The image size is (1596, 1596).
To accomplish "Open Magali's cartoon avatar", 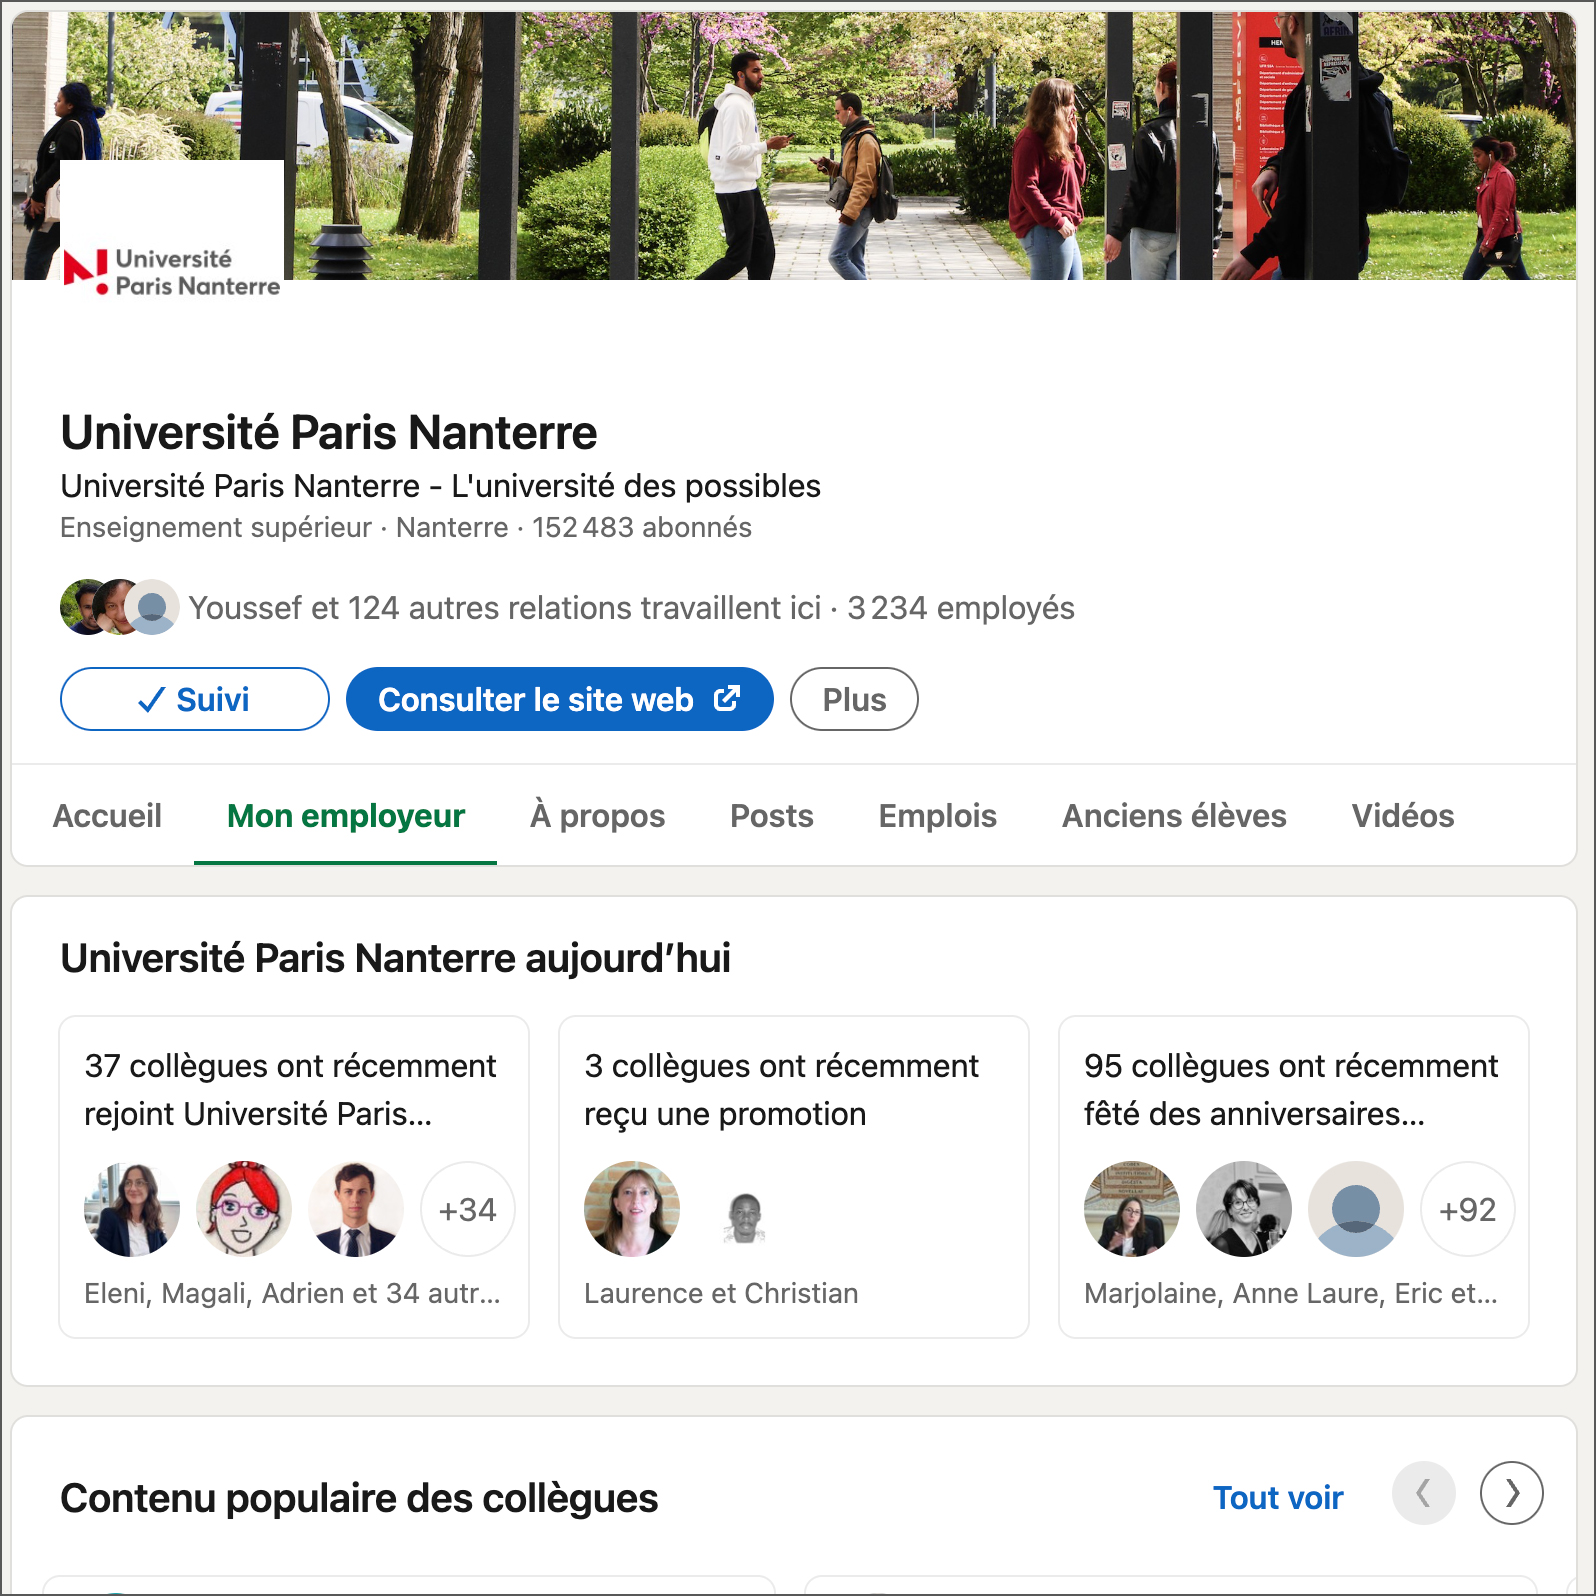I will coord(244,1209).
